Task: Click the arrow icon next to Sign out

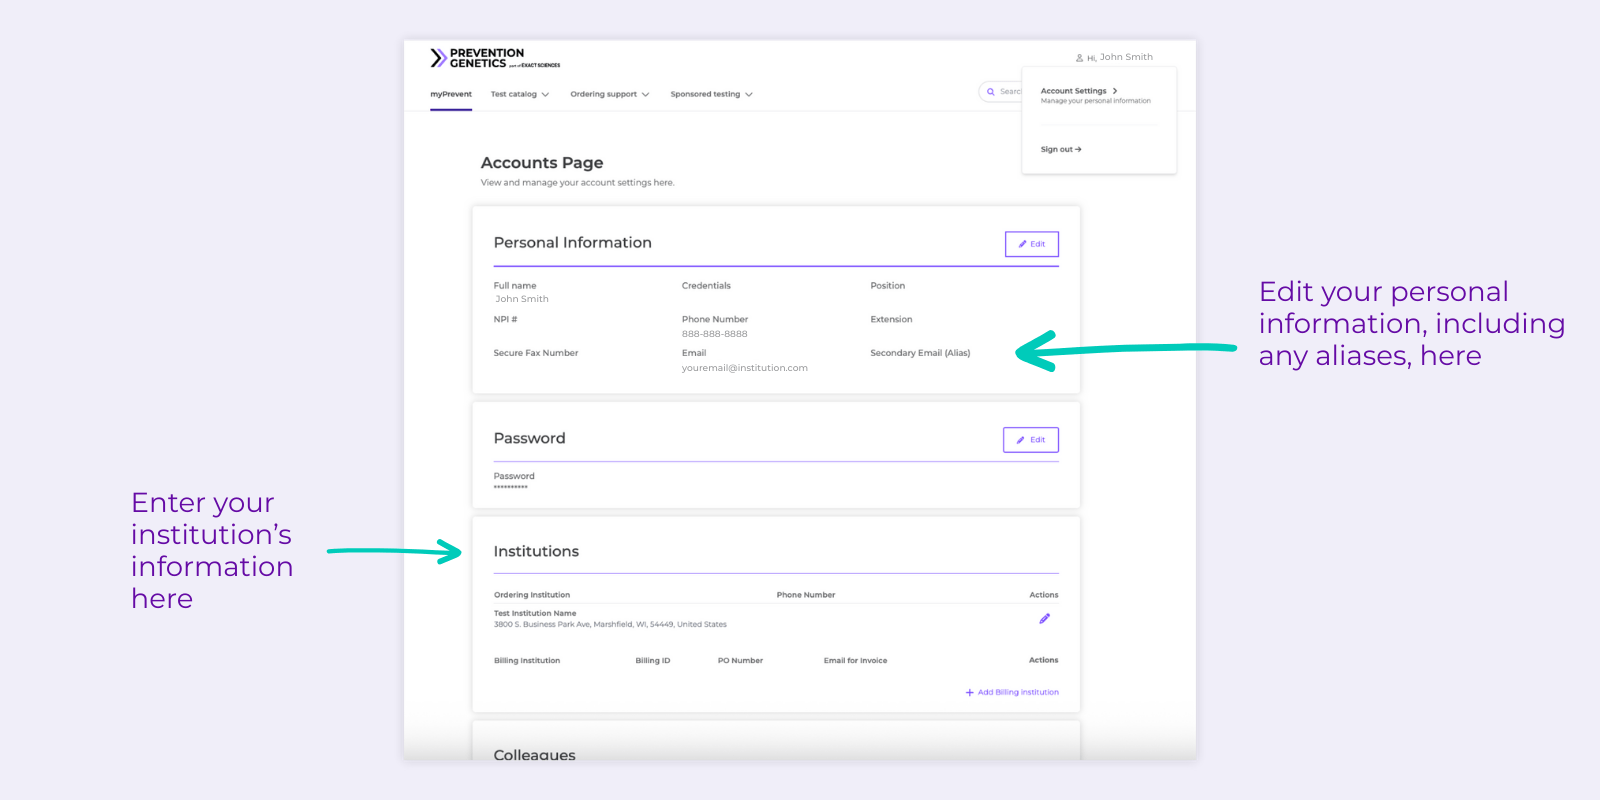Action: (1078, 150)
